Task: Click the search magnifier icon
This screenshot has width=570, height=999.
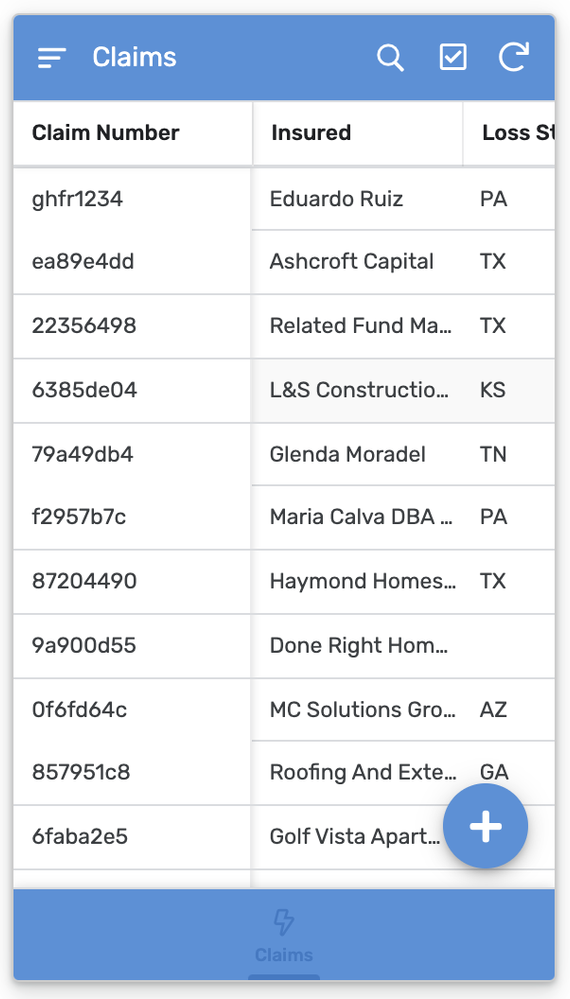Action: click(390, 58)
